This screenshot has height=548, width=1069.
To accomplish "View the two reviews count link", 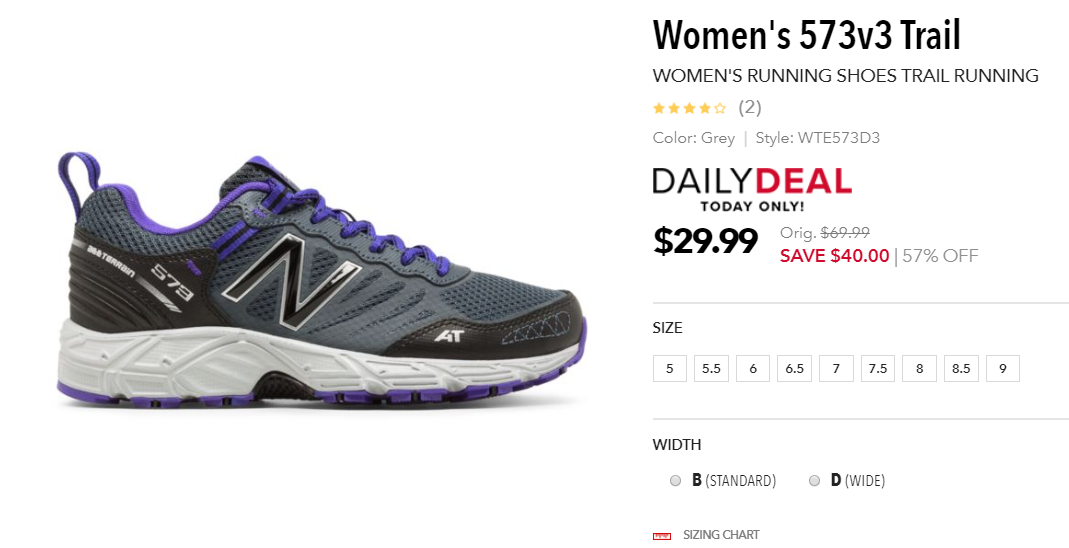I will (x=749, y=107).
